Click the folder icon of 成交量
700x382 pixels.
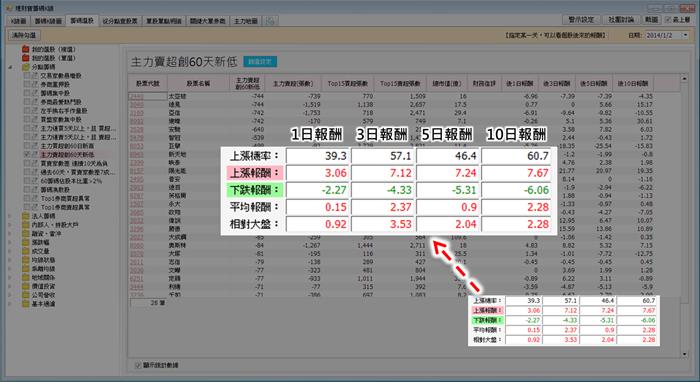tap(25, 251)
